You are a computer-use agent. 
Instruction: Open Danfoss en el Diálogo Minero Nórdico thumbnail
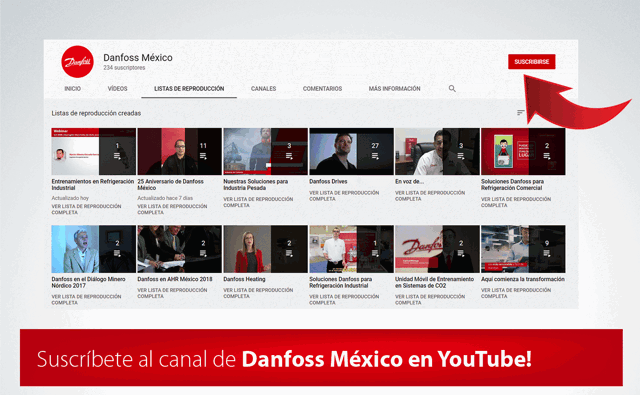93,249
